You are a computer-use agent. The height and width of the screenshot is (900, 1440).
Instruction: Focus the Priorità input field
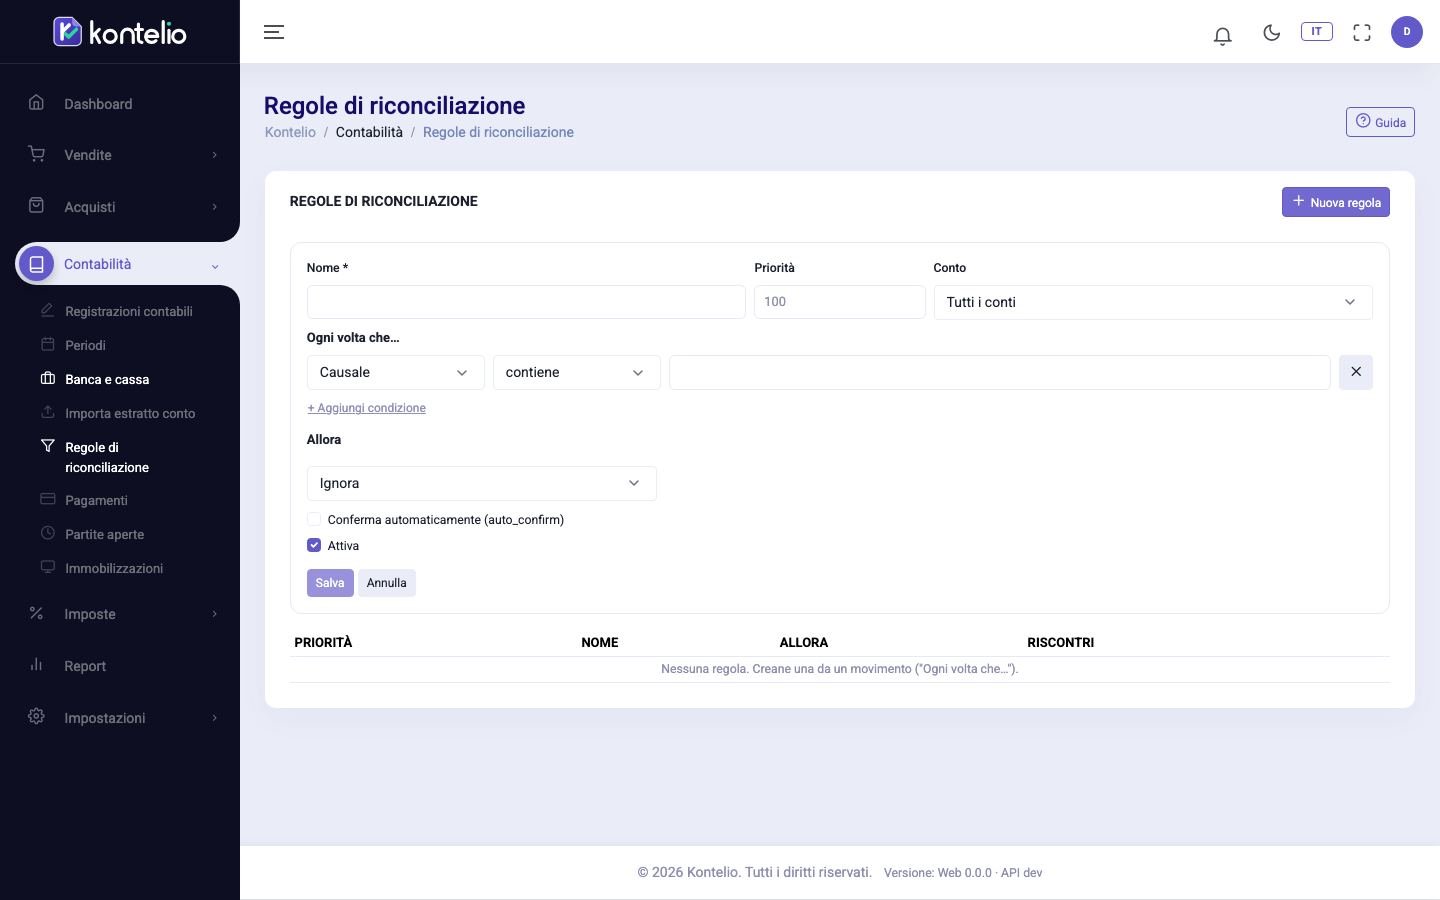point(840,302)
